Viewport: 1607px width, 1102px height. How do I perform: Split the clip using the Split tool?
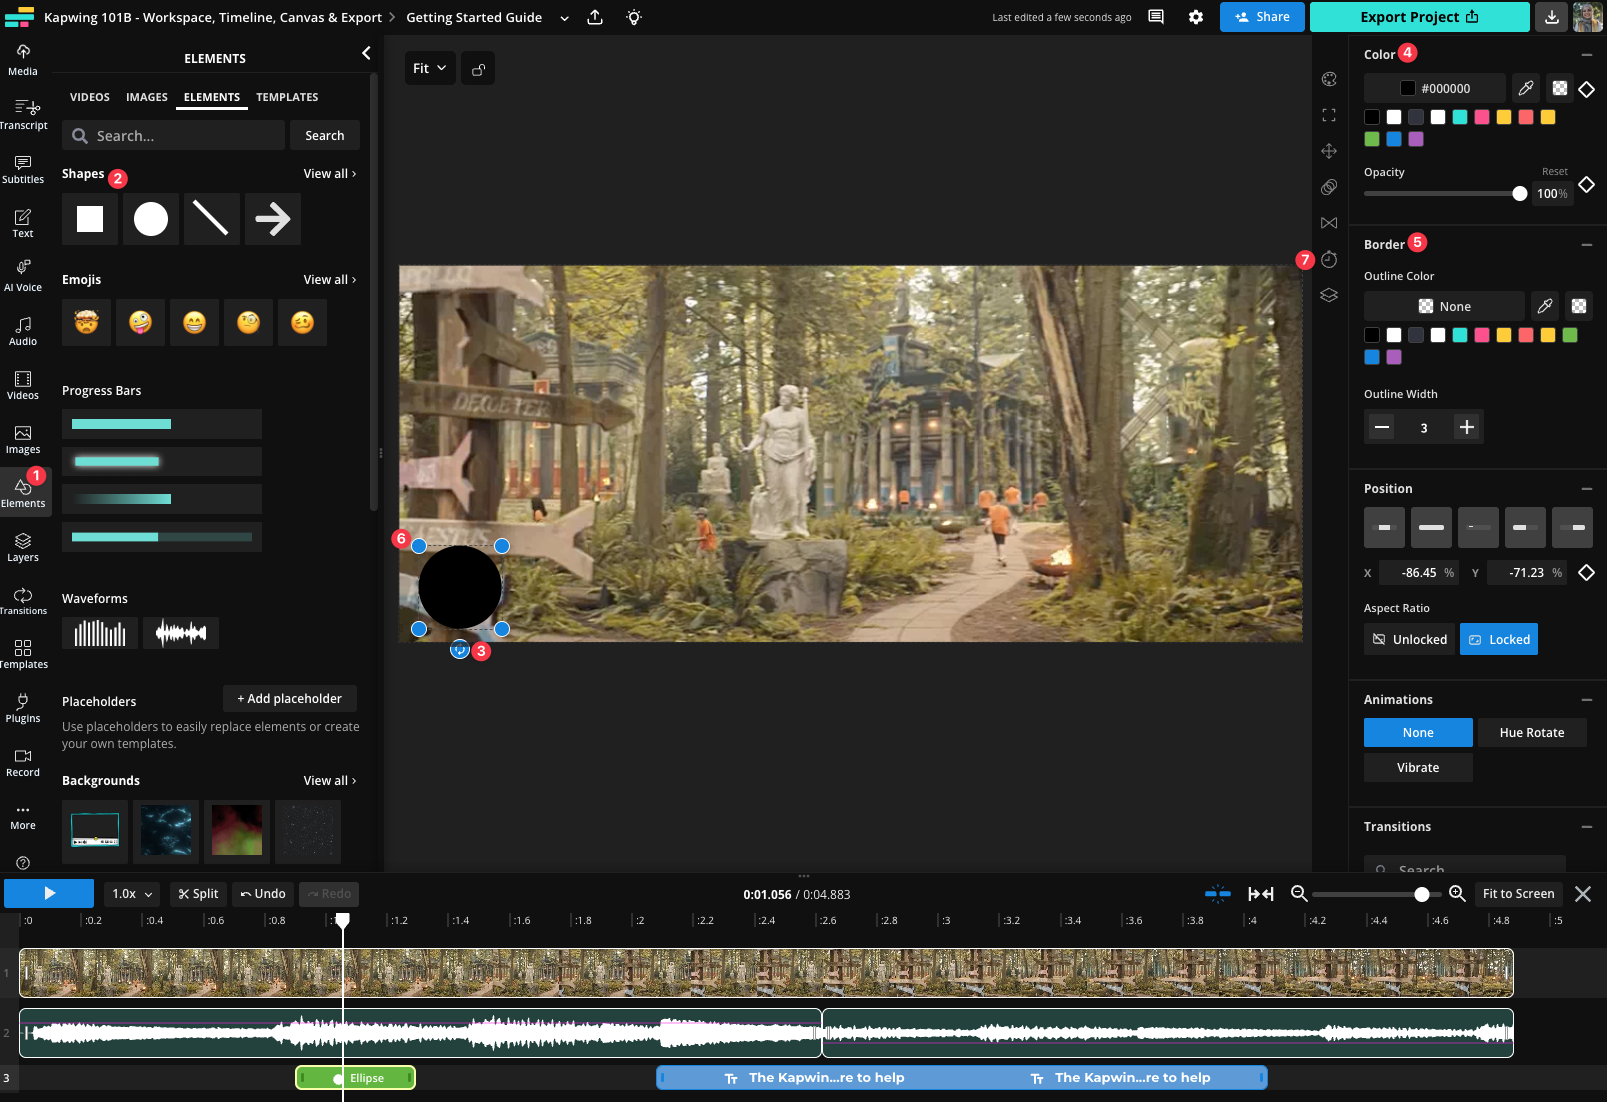click(197, 893)
